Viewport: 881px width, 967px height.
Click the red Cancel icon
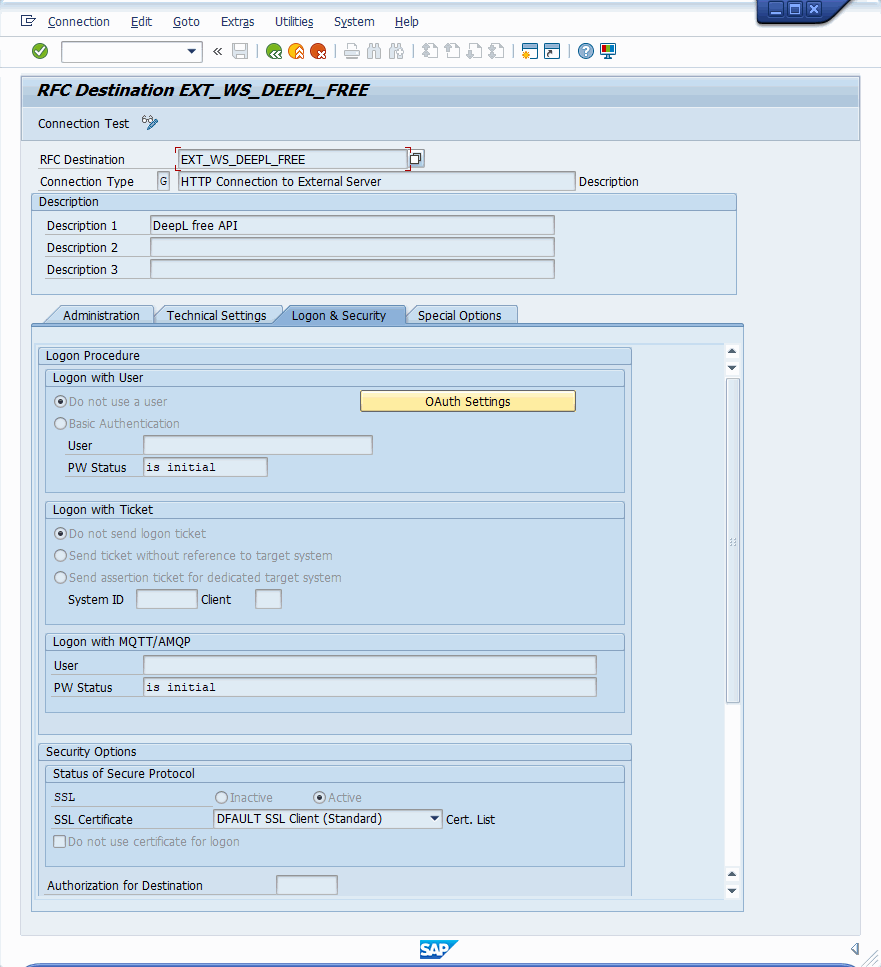pyautogui.click(x=318, y=51)
